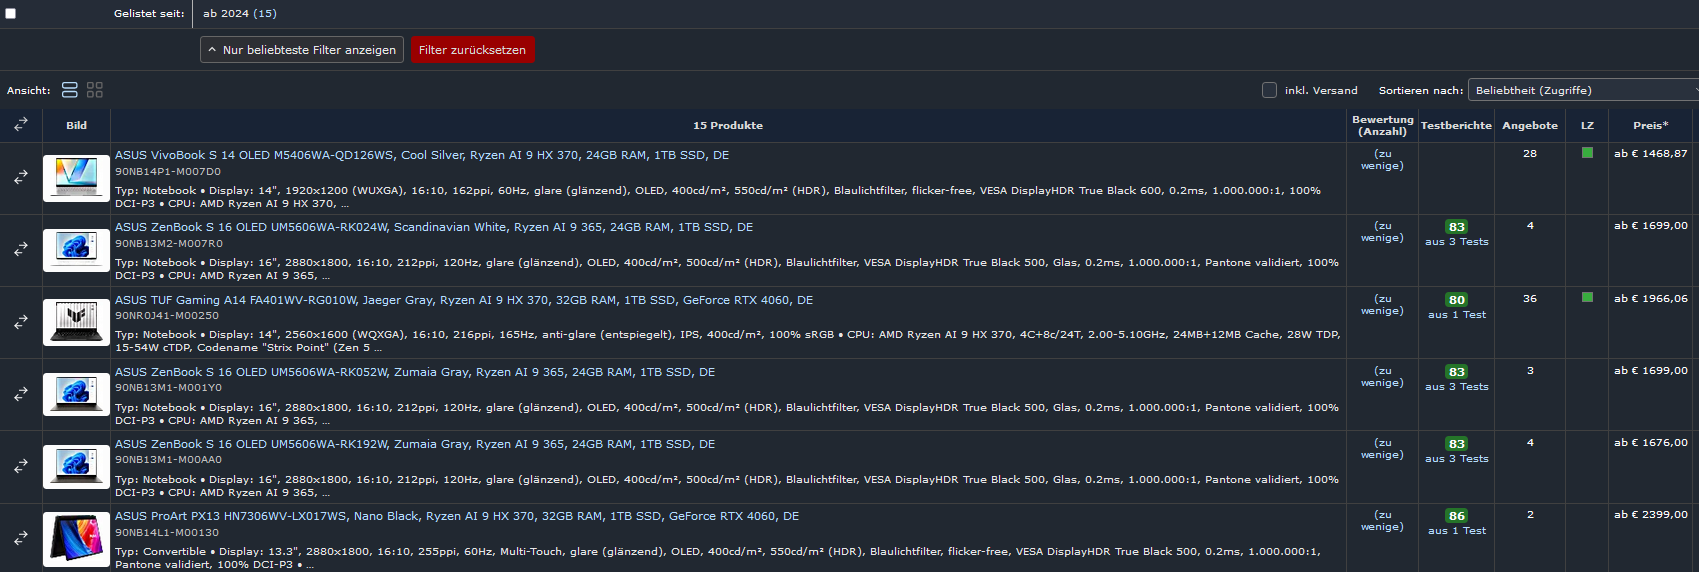Click offers count 36 for TUF Gaming

[1530, 298]
